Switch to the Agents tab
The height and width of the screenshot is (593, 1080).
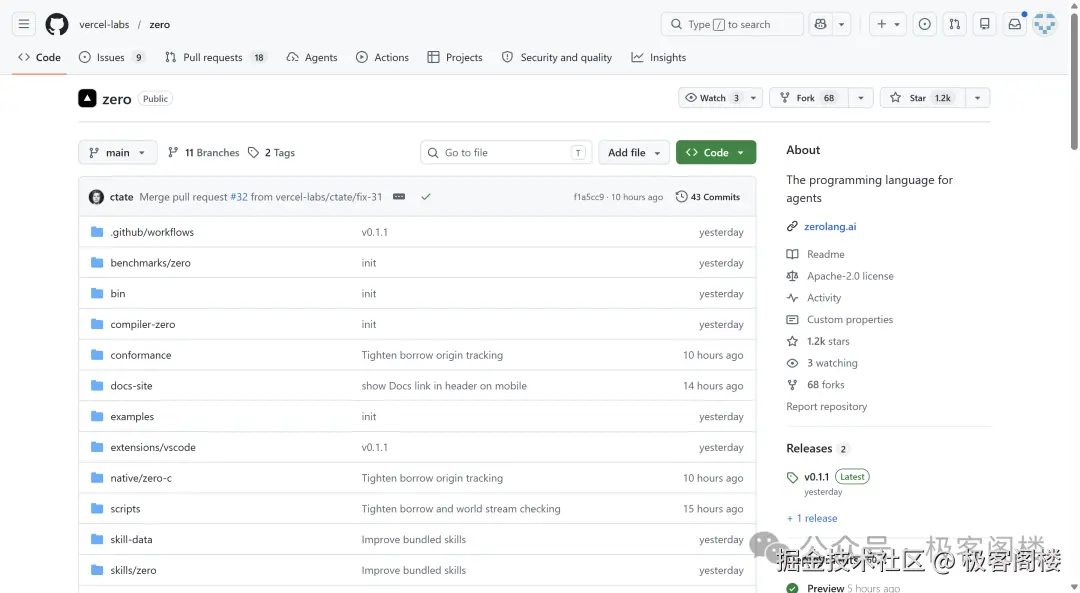(x=312, y=57)
